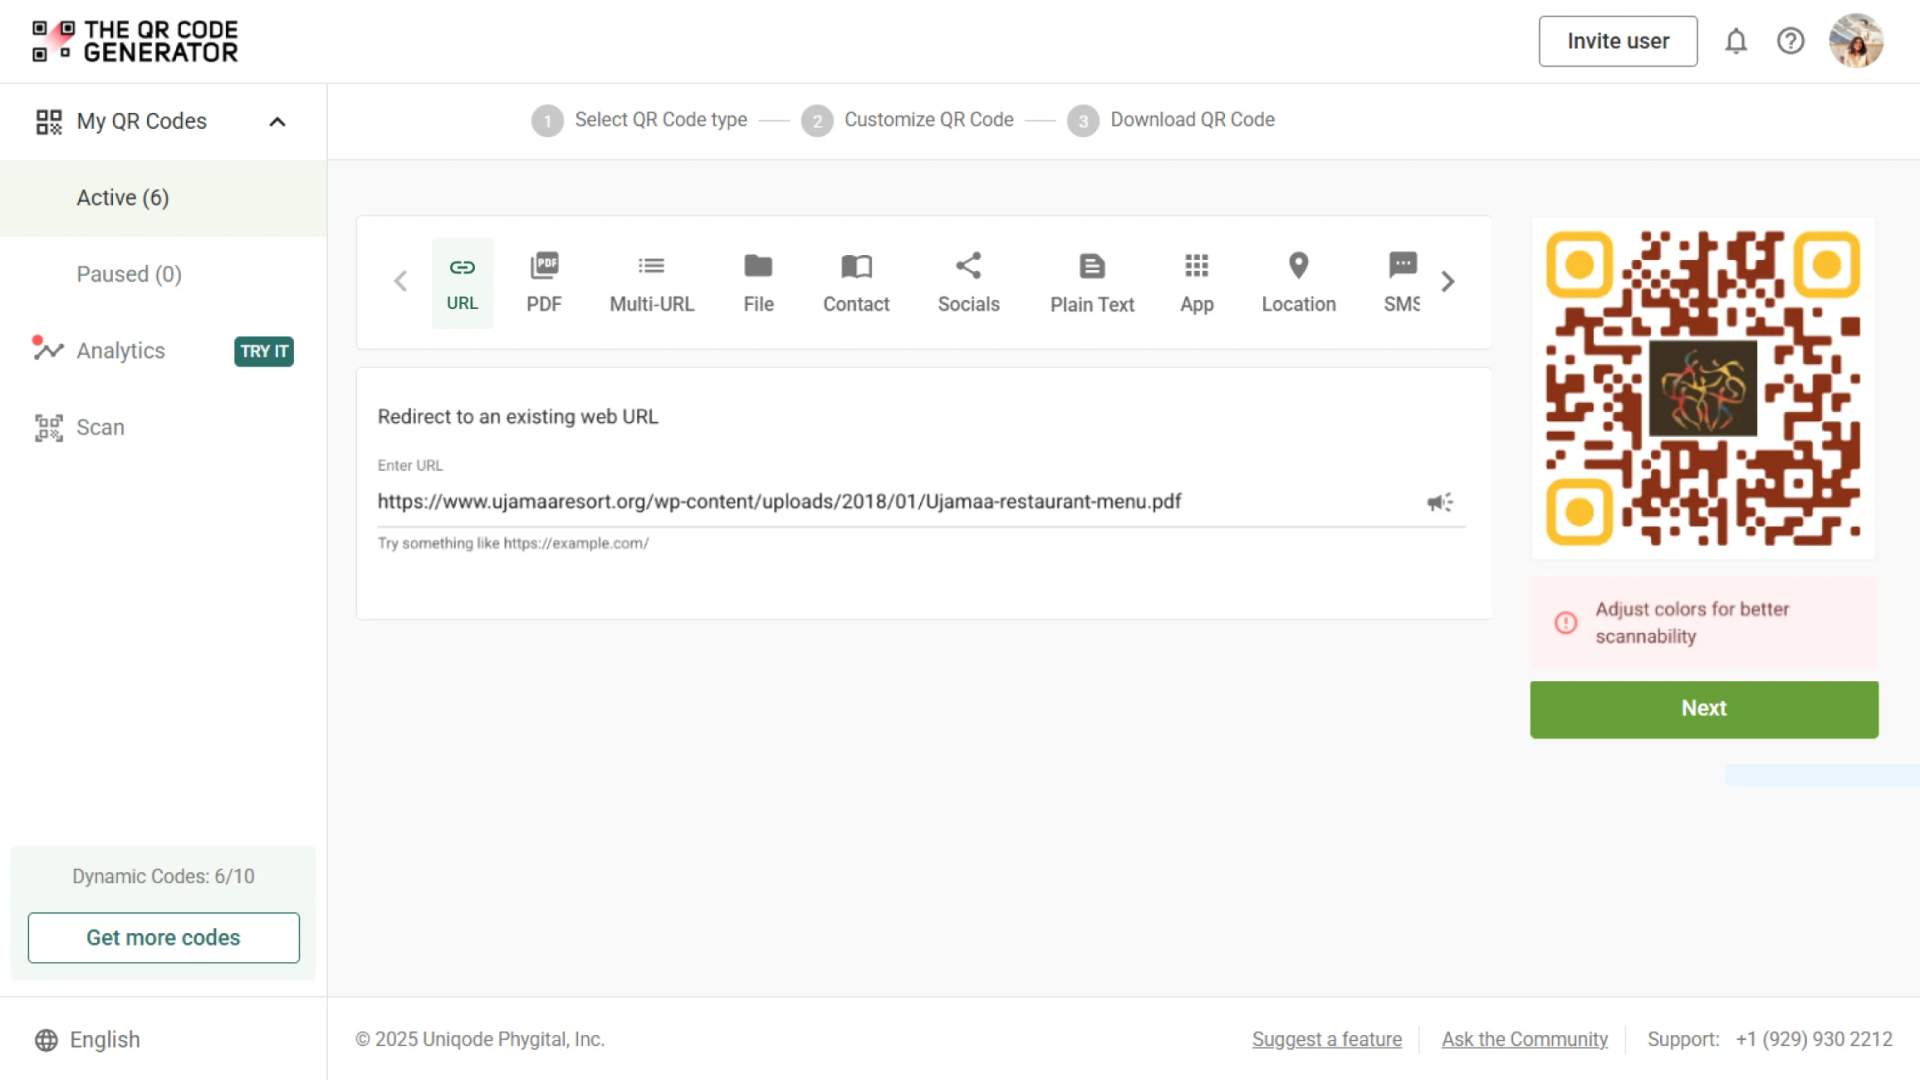Click Get more codes button
The width and height of the screenshot is (1920, 1080).
(x=164, y=938)
